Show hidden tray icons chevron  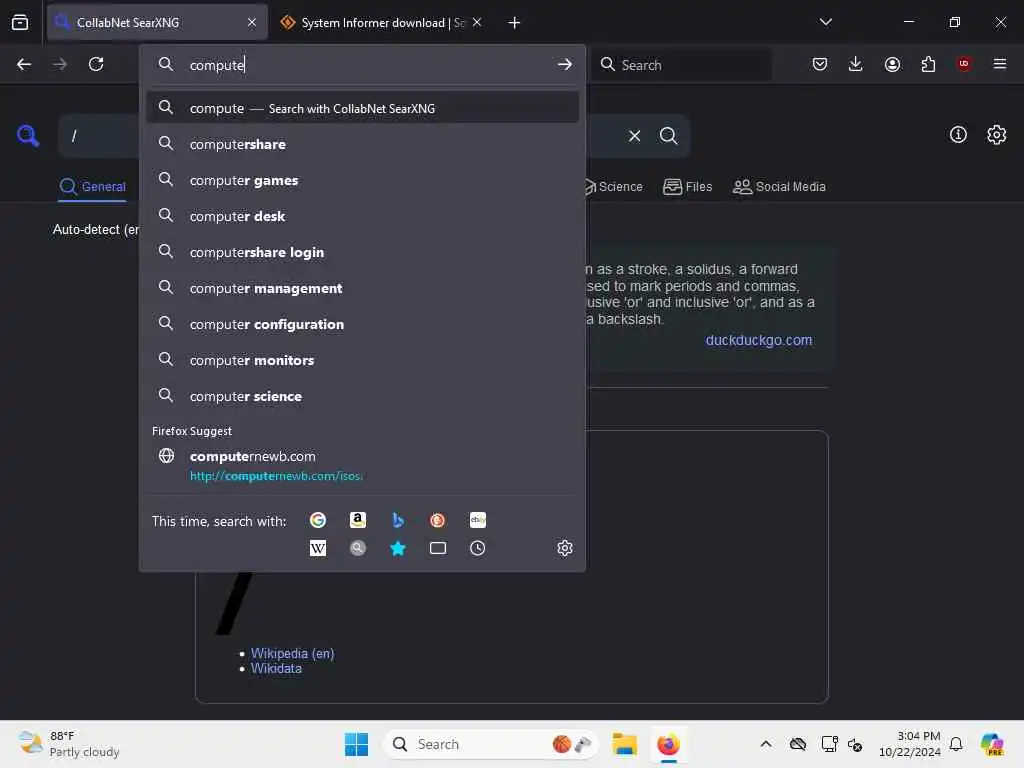(x=766, y=744)
